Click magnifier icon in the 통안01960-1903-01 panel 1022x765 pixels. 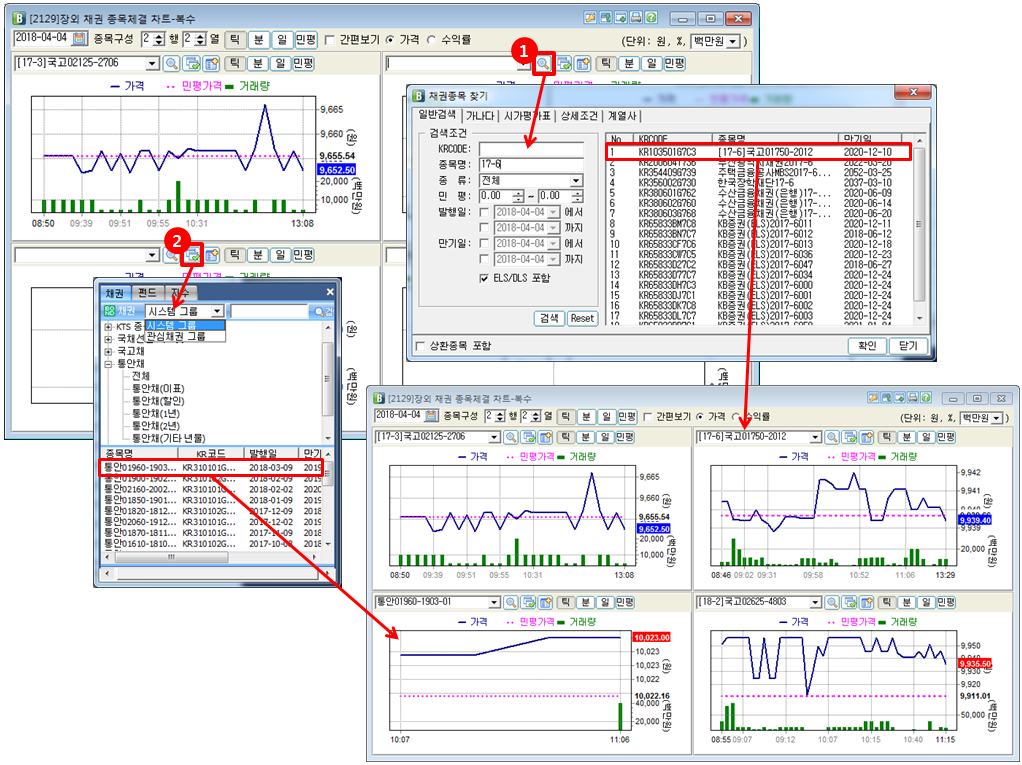pyautogui.click(x=511, y=602)
